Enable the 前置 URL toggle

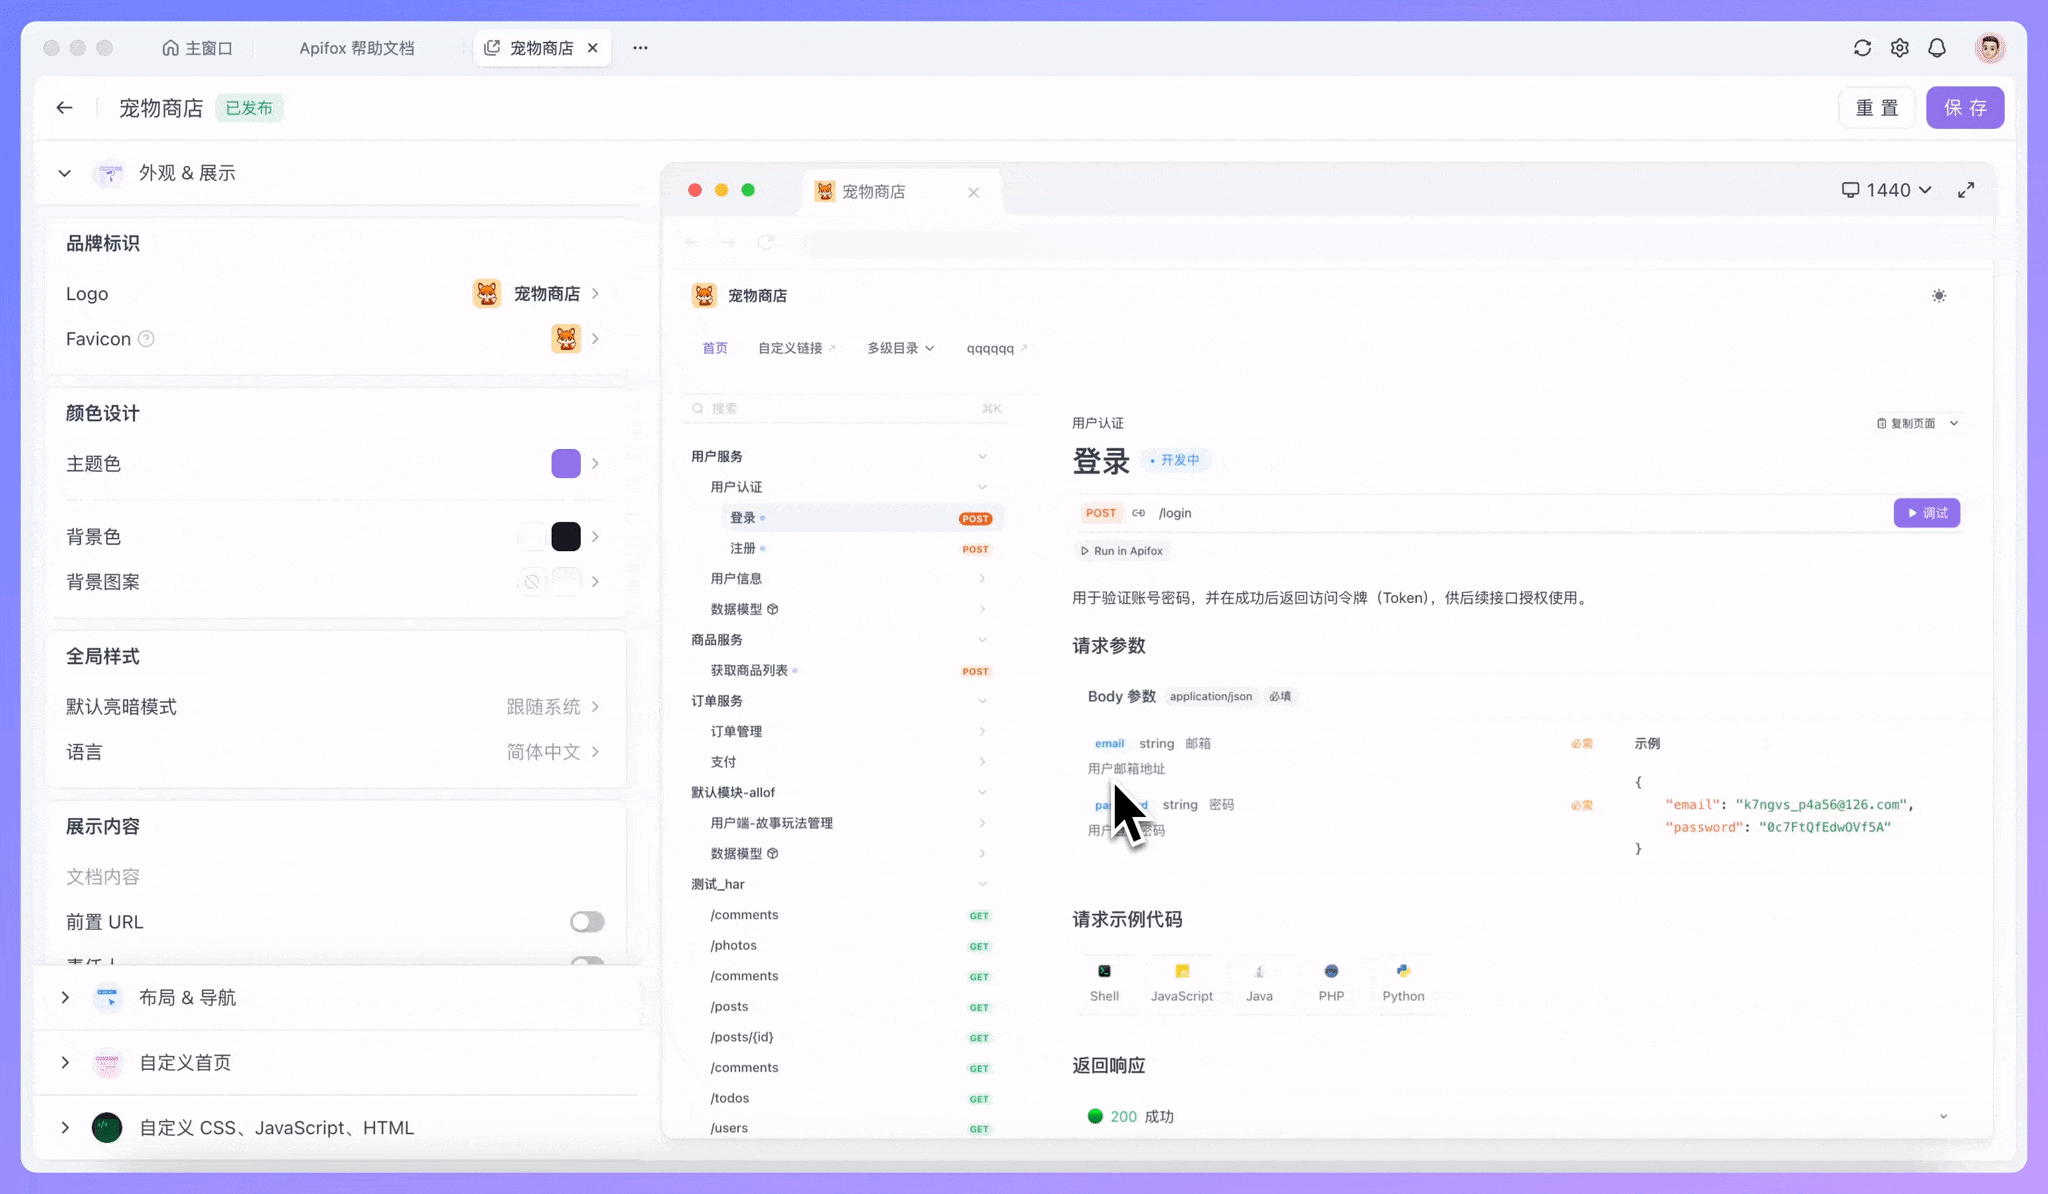click(x=588, y=921)
